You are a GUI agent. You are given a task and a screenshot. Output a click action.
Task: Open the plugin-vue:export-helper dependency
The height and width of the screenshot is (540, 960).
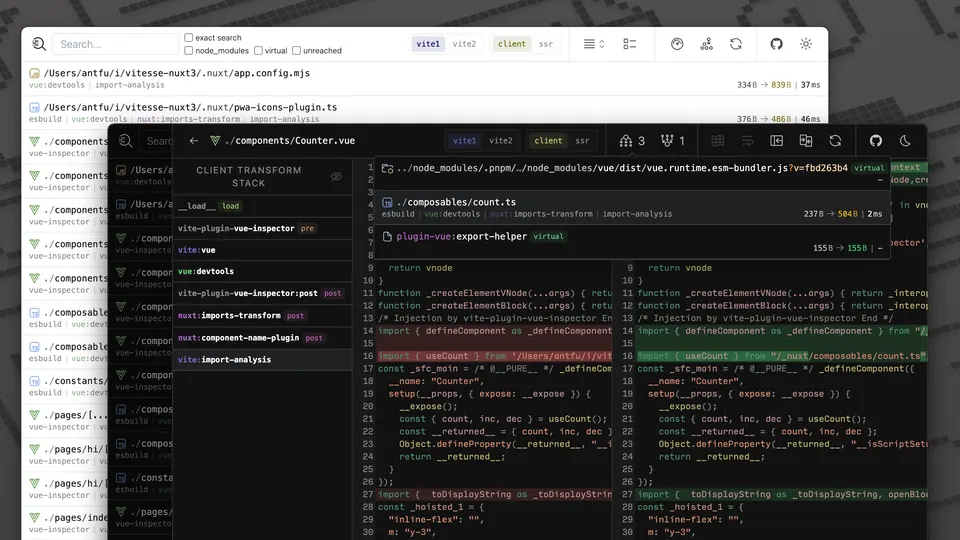pos(632,242)
